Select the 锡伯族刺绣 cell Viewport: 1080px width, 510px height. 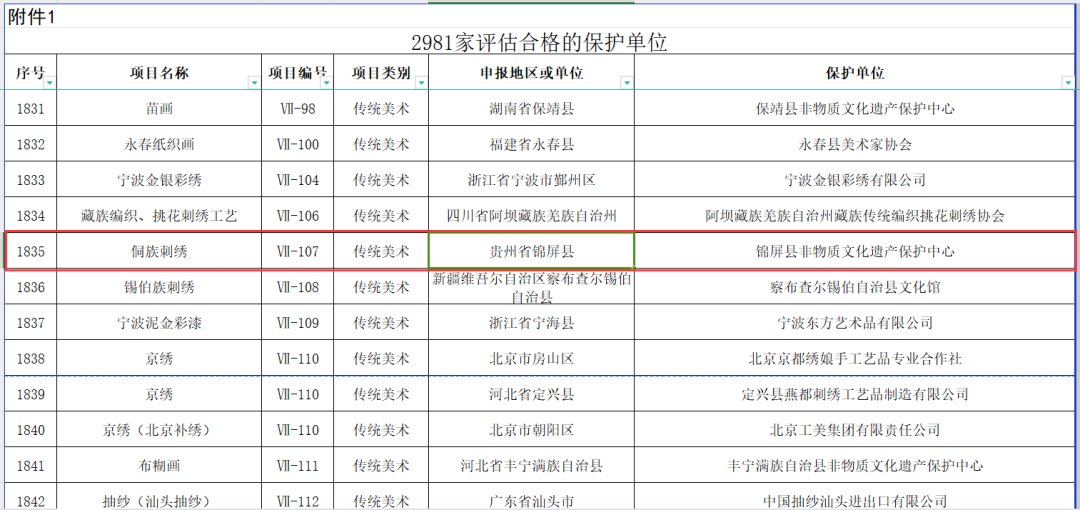159,287
